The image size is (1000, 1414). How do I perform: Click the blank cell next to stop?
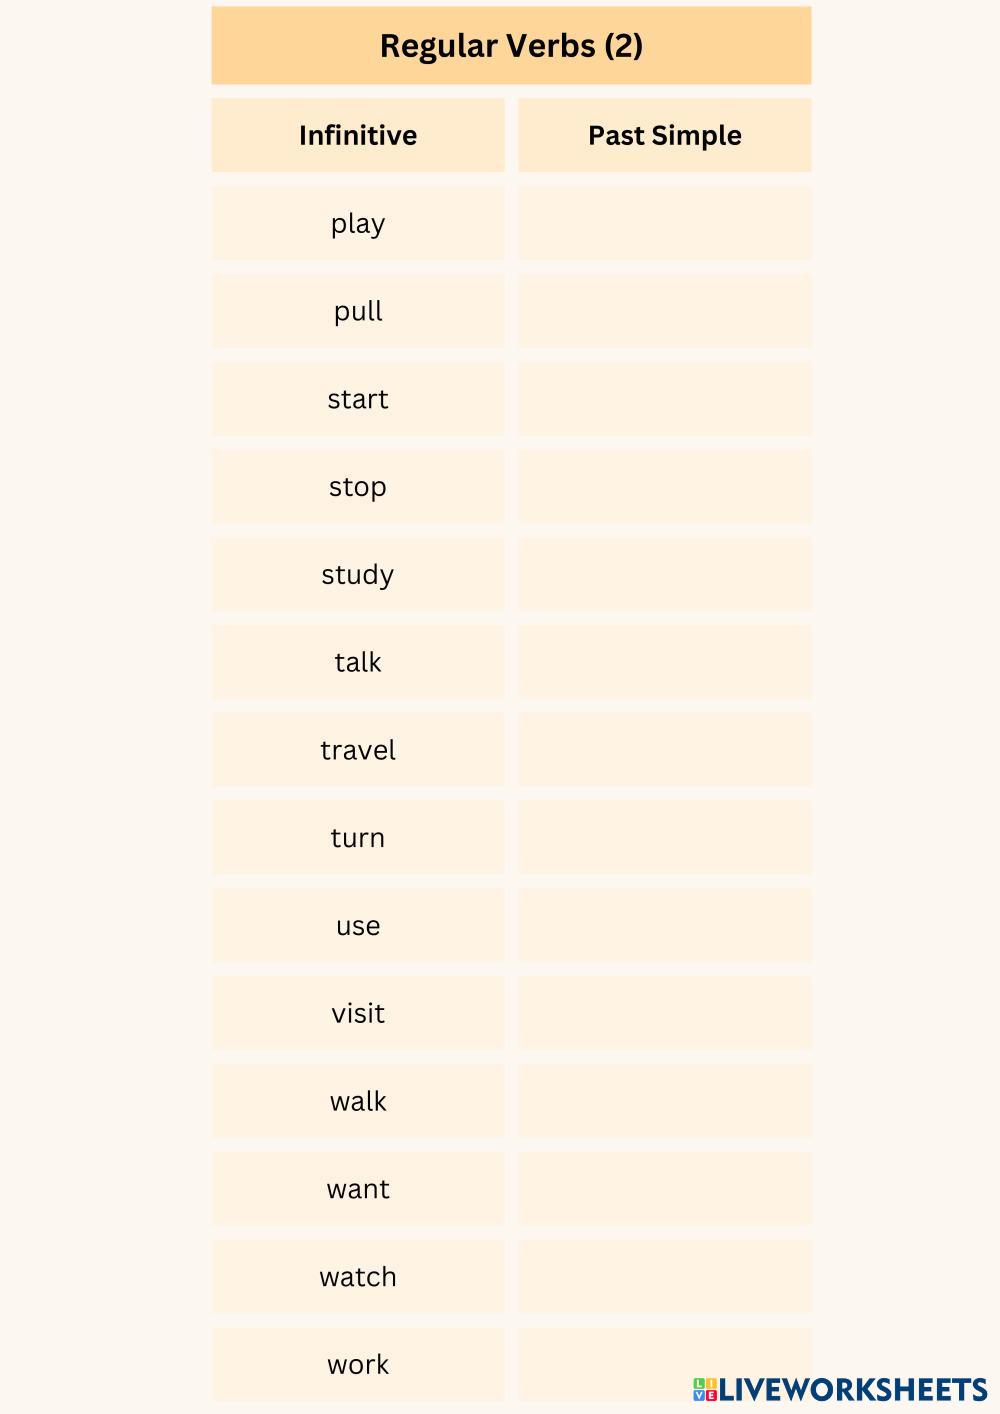tap(664, 487)
